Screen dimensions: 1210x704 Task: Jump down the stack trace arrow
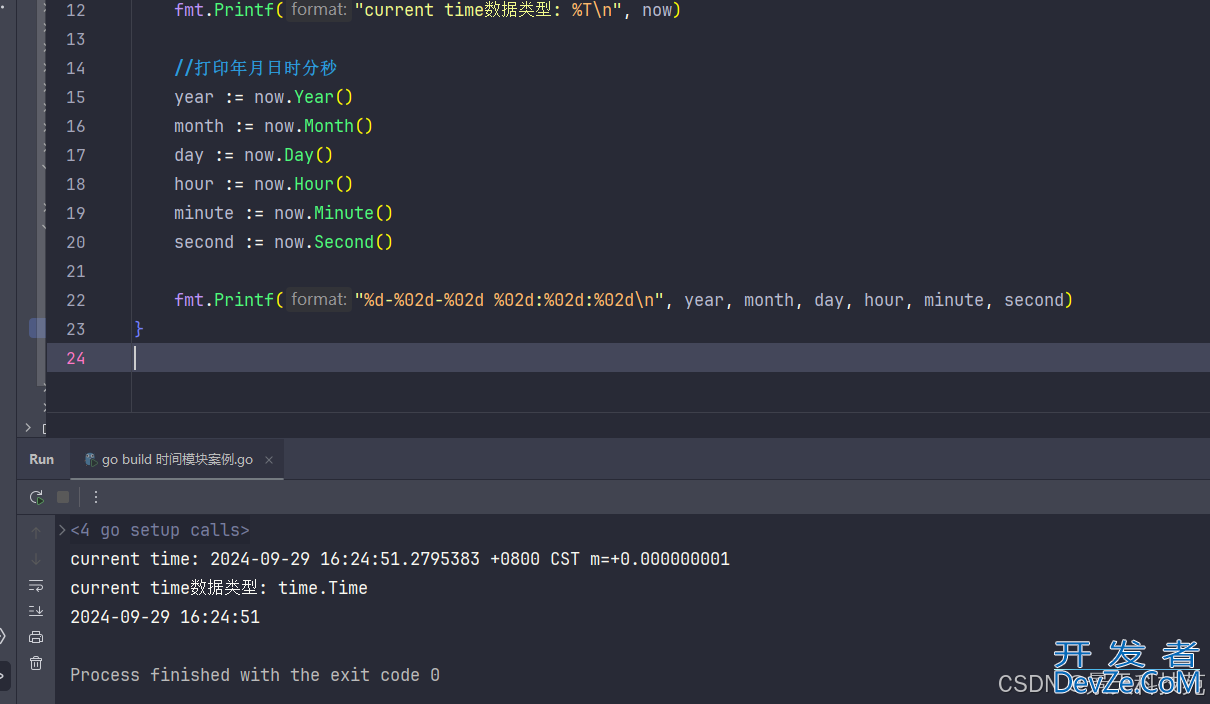point(36,559)
